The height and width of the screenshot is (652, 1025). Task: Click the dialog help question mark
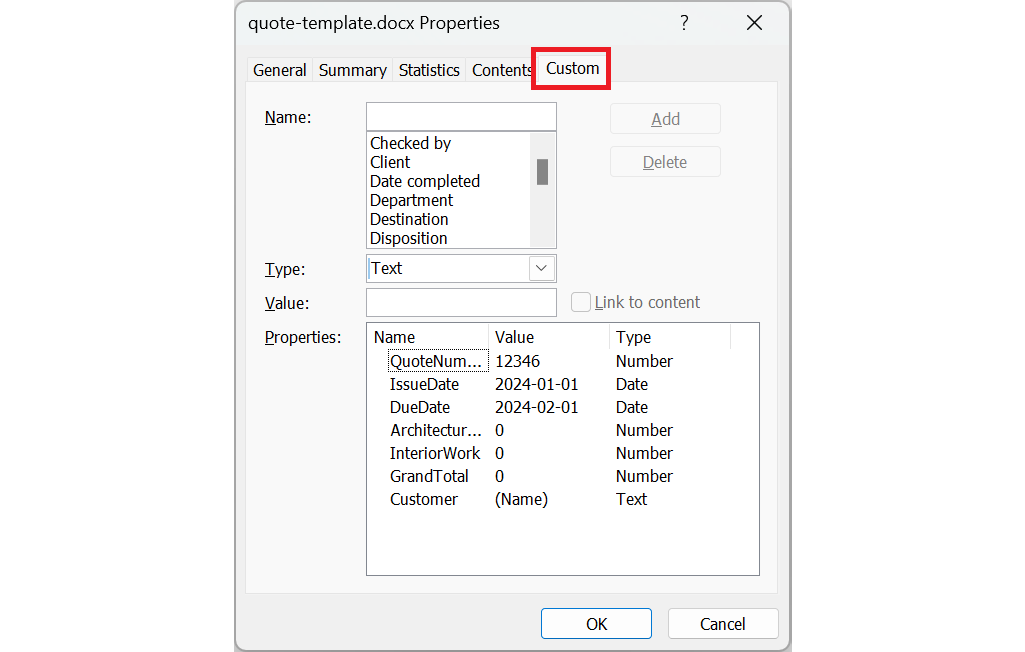(x=684, y=22)
